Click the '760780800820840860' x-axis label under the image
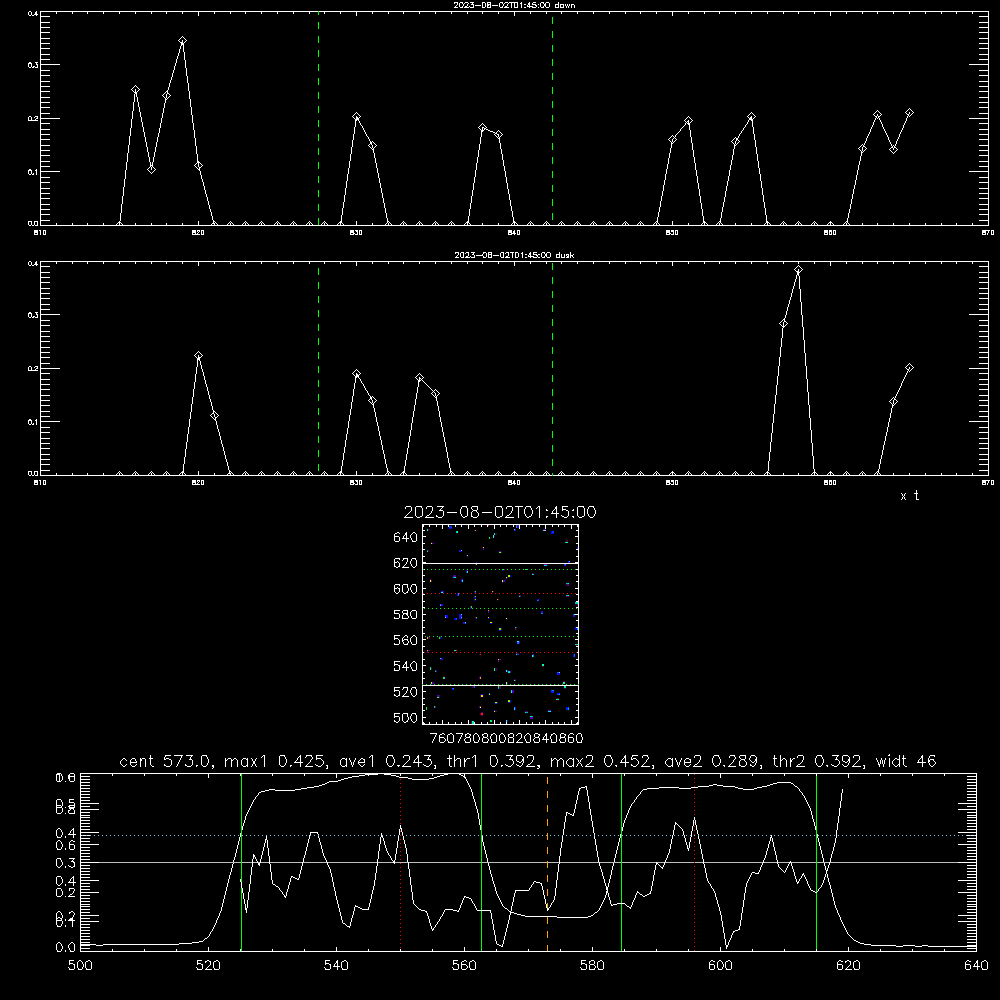 (506, 738)
